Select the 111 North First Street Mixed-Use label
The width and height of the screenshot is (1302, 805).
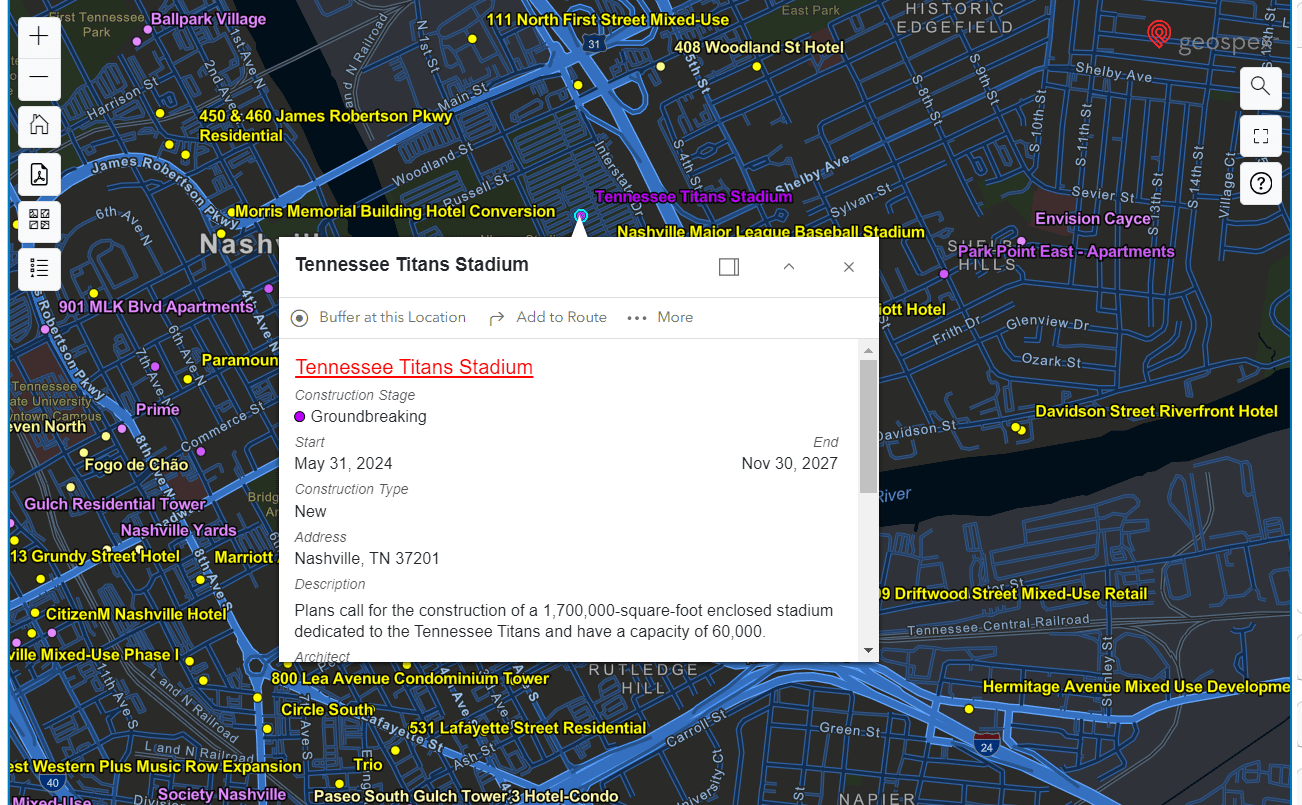pos(608,20)
